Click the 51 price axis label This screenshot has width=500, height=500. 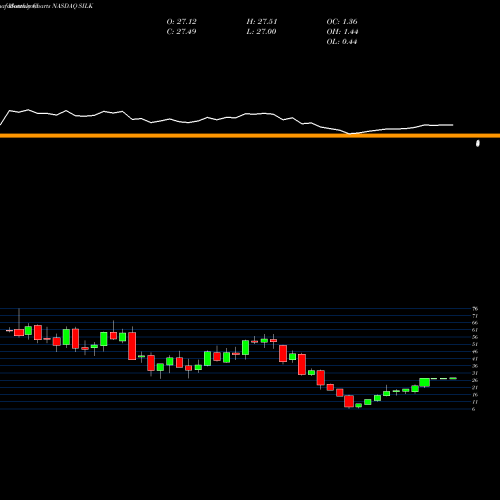point(475,344)
